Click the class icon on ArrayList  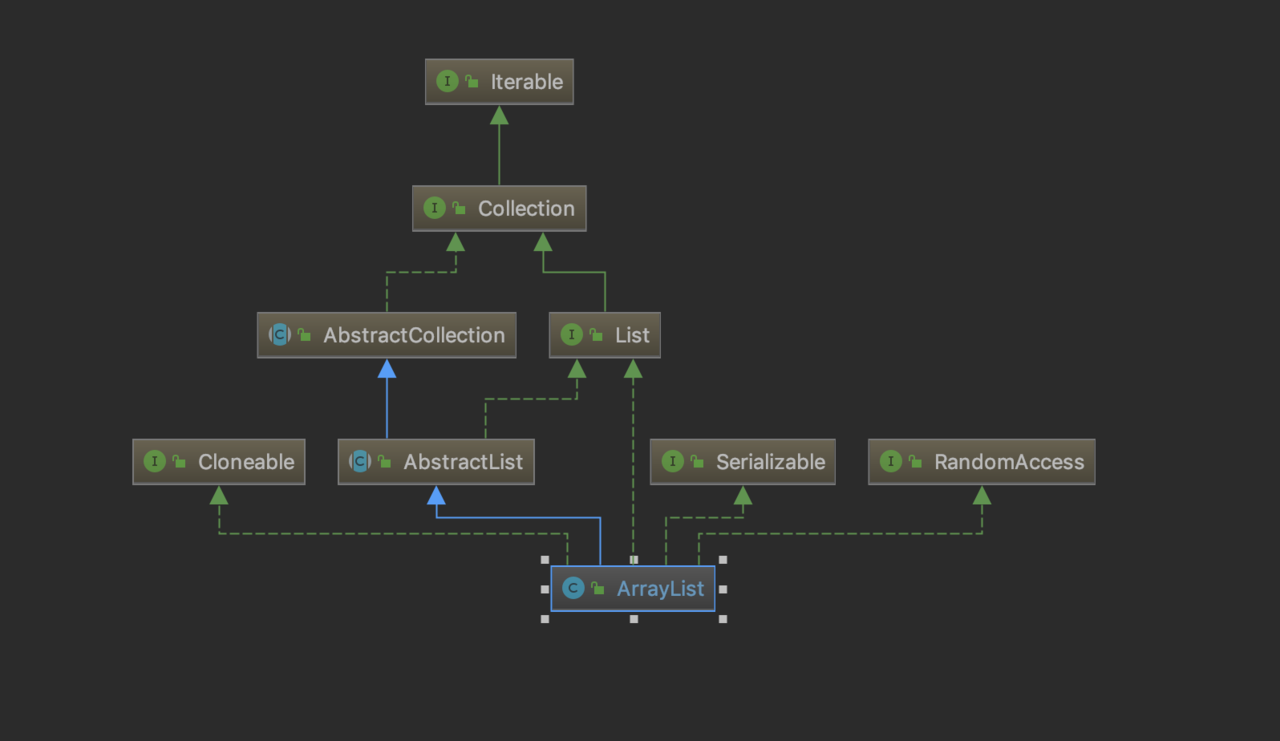pyautogui.click(x=573, y=588)
